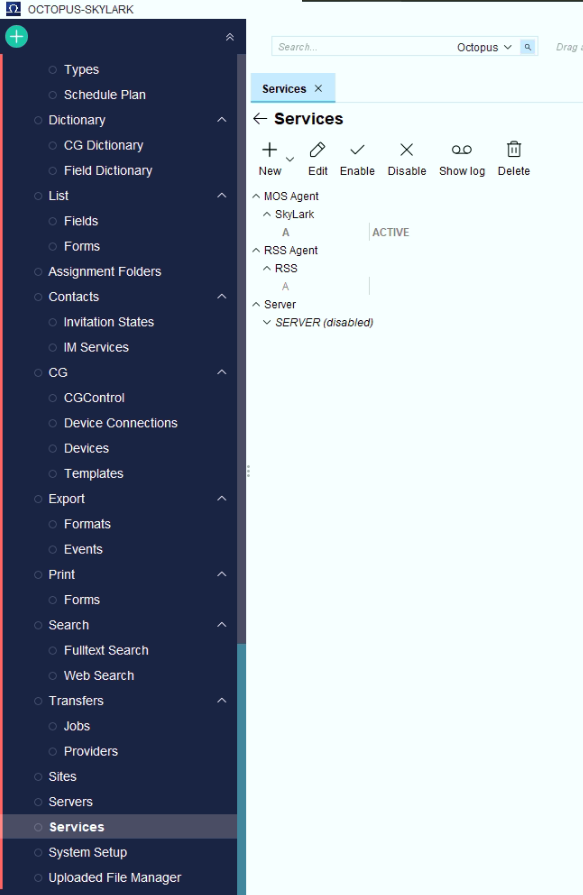Click the Edit pencil icon
This screenshot has width=583, height=895.
(317, 150)
